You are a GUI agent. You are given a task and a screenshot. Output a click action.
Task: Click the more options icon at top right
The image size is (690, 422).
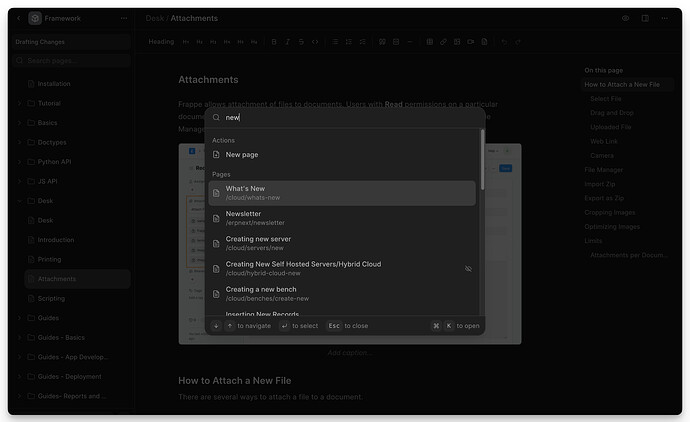pyautogui.click(x=664, y=18)
